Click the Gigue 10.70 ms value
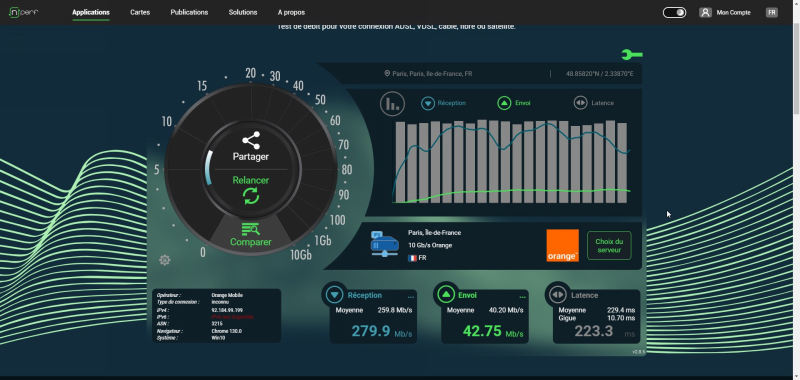Image resolution: width=800 pixels, height=380 pixels. point(621,318)
